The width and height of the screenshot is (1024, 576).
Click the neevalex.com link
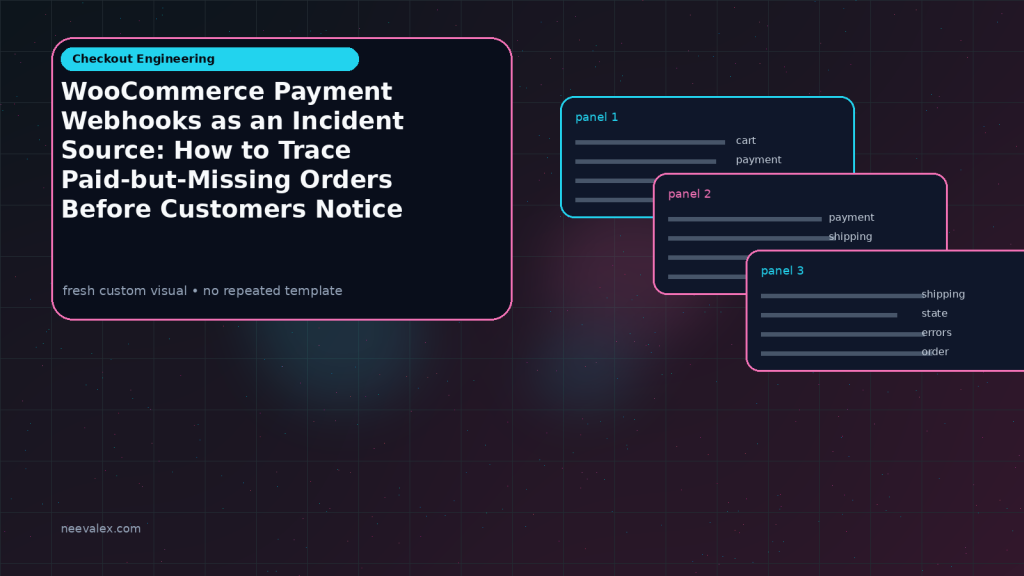[101, 528]
